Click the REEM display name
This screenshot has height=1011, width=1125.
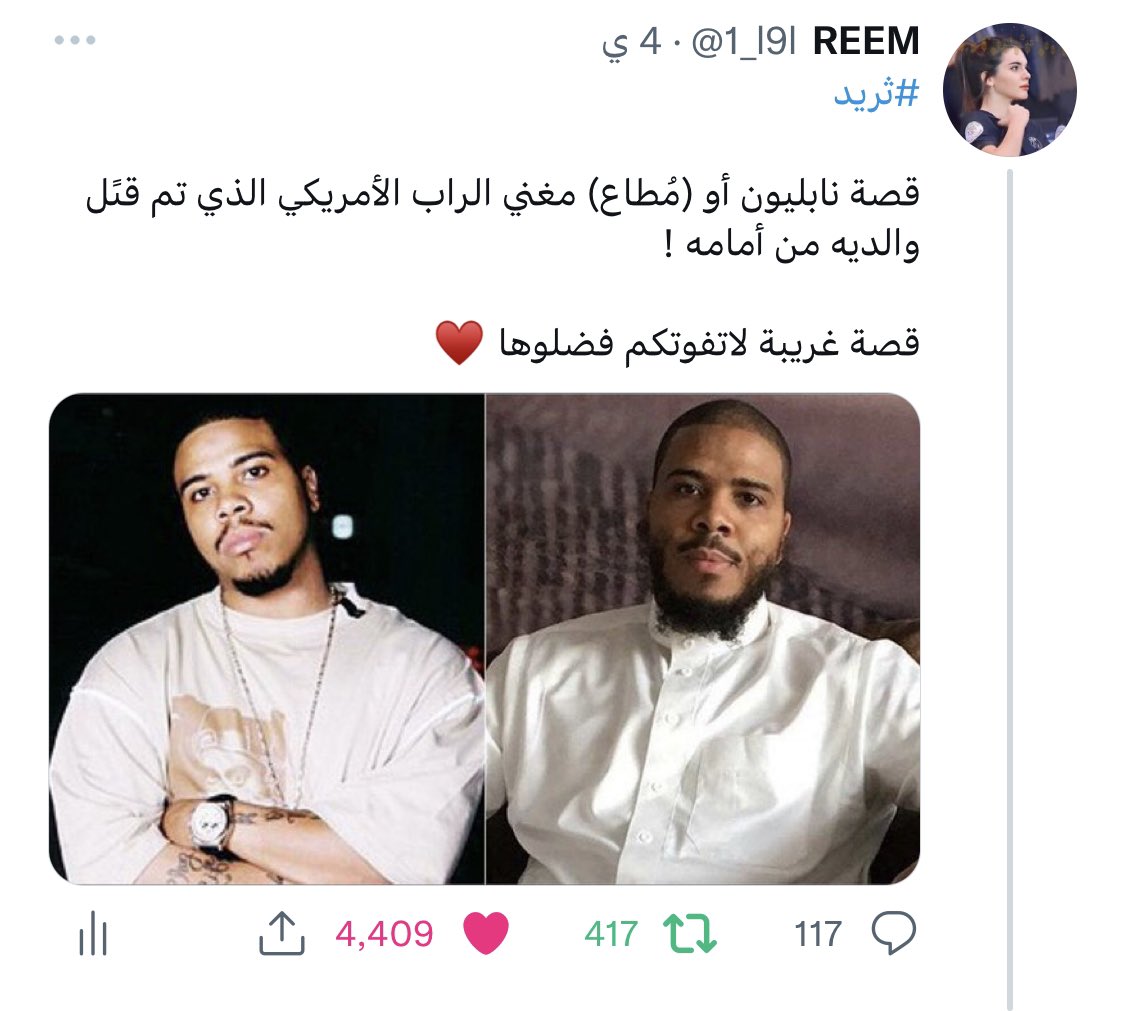tap(866, 41)
